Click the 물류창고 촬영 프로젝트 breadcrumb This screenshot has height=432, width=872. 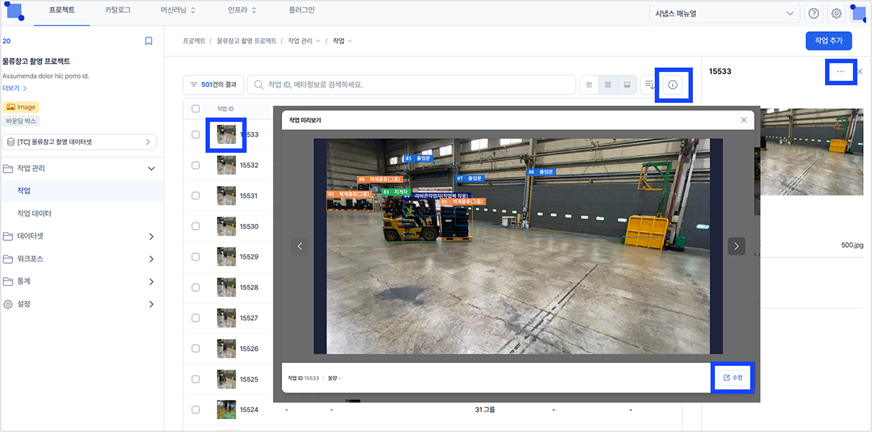pos(246,41)
